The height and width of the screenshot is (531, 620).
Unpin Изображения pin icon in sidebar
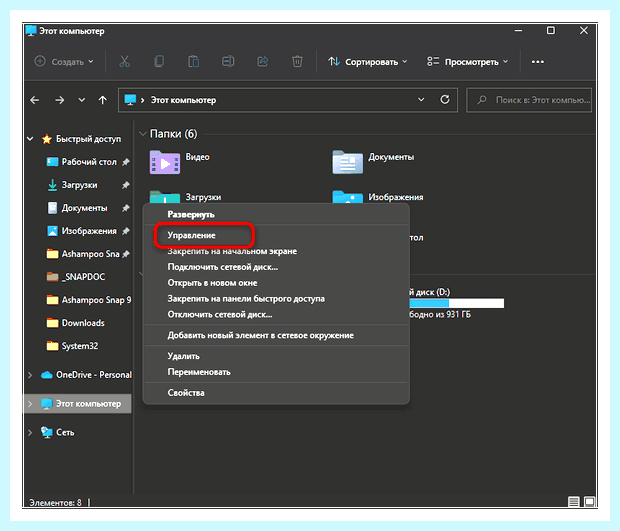click(x=125, y=231)
